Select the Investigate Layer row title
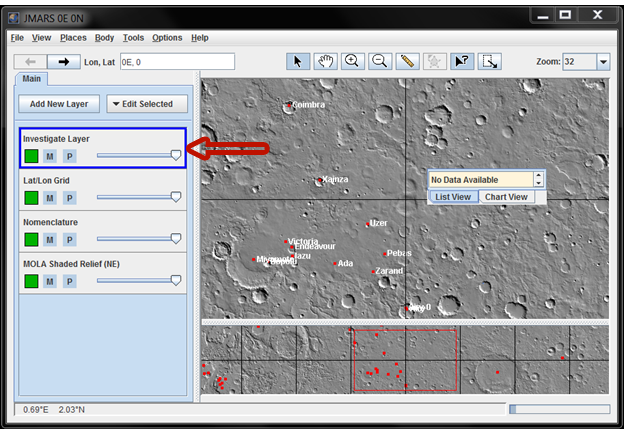 [56, 139]
